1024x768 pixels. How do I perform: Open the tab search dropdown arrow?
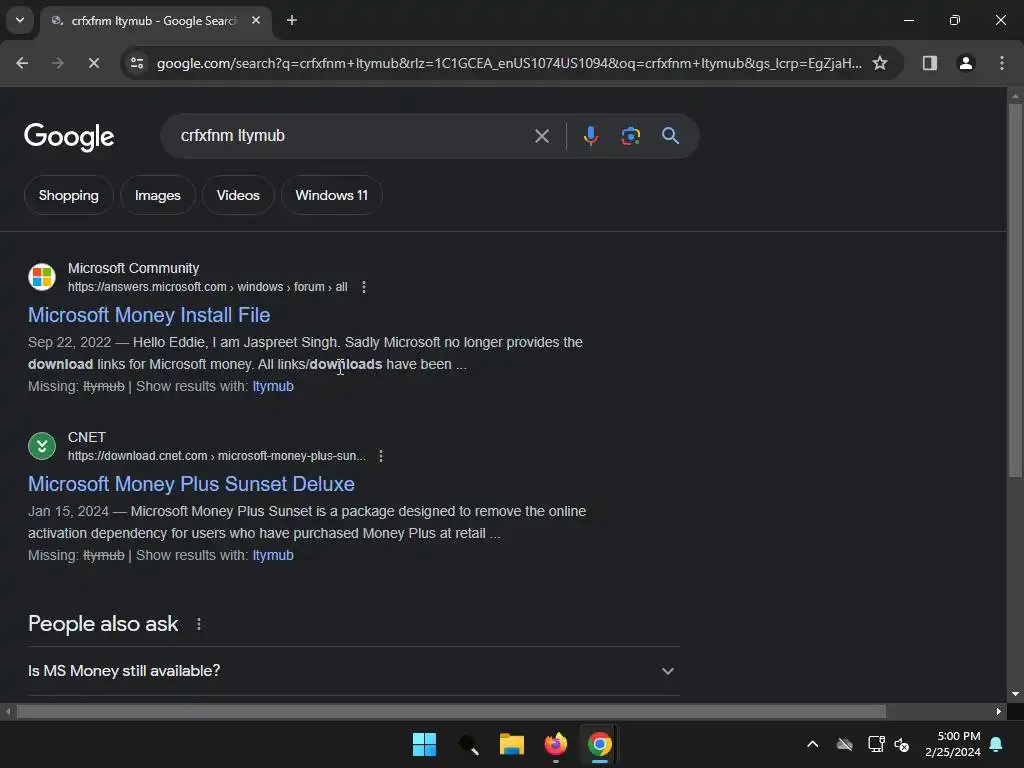(20, 20)
